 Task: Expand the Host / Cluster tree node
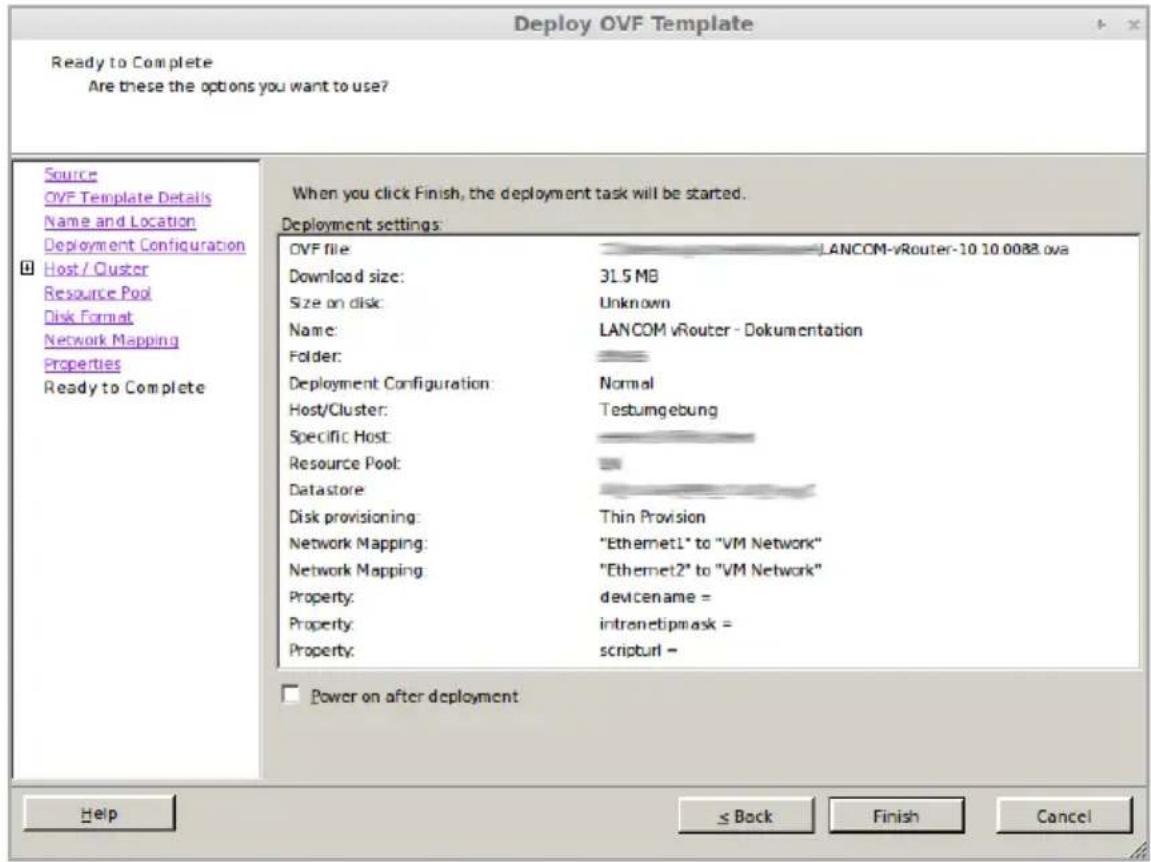pyautogui.click(x=27, y=269)
